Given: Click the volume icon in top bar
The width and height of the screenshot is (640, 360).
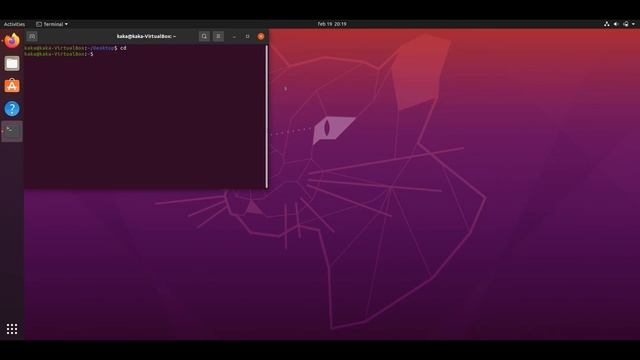Looking at the screenshot, I should tap(616, 24).
